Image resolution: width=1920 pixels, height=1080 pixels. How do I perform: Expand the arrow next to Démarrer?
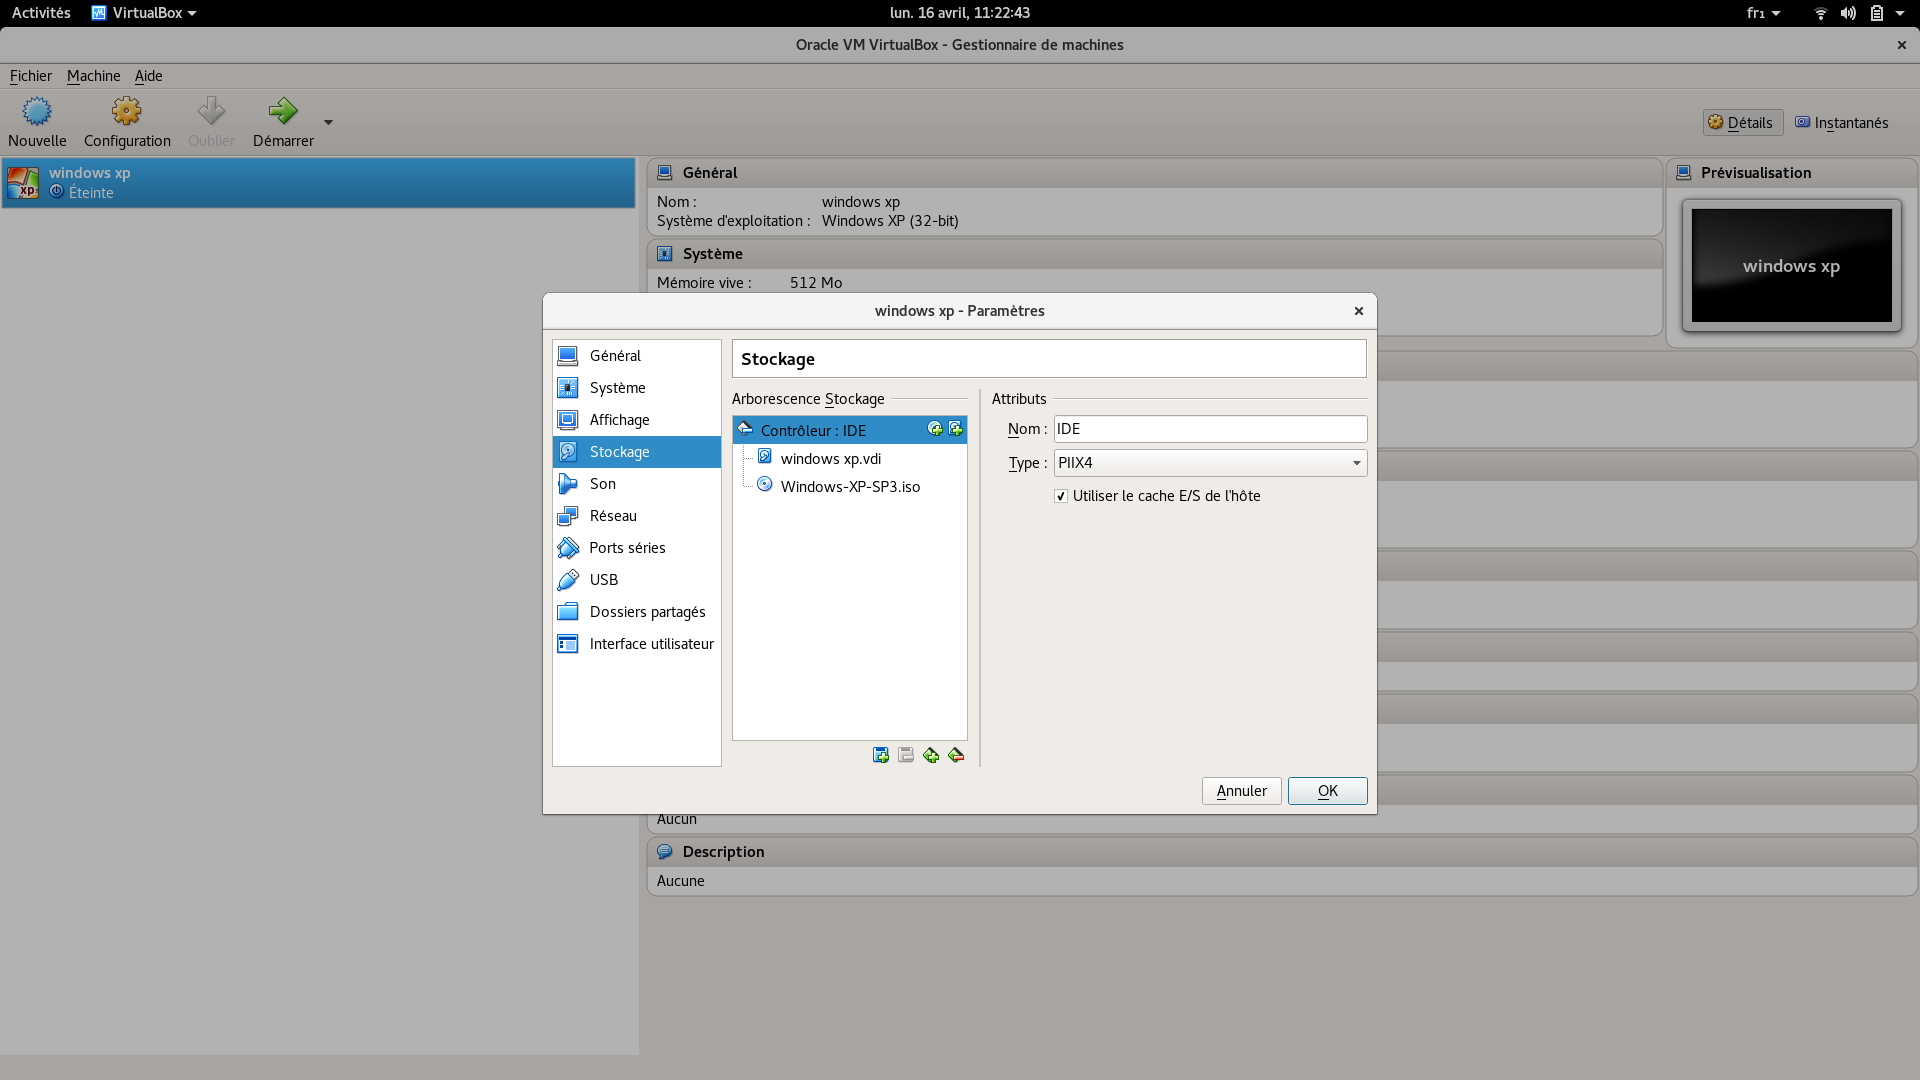tap(328, 123)
